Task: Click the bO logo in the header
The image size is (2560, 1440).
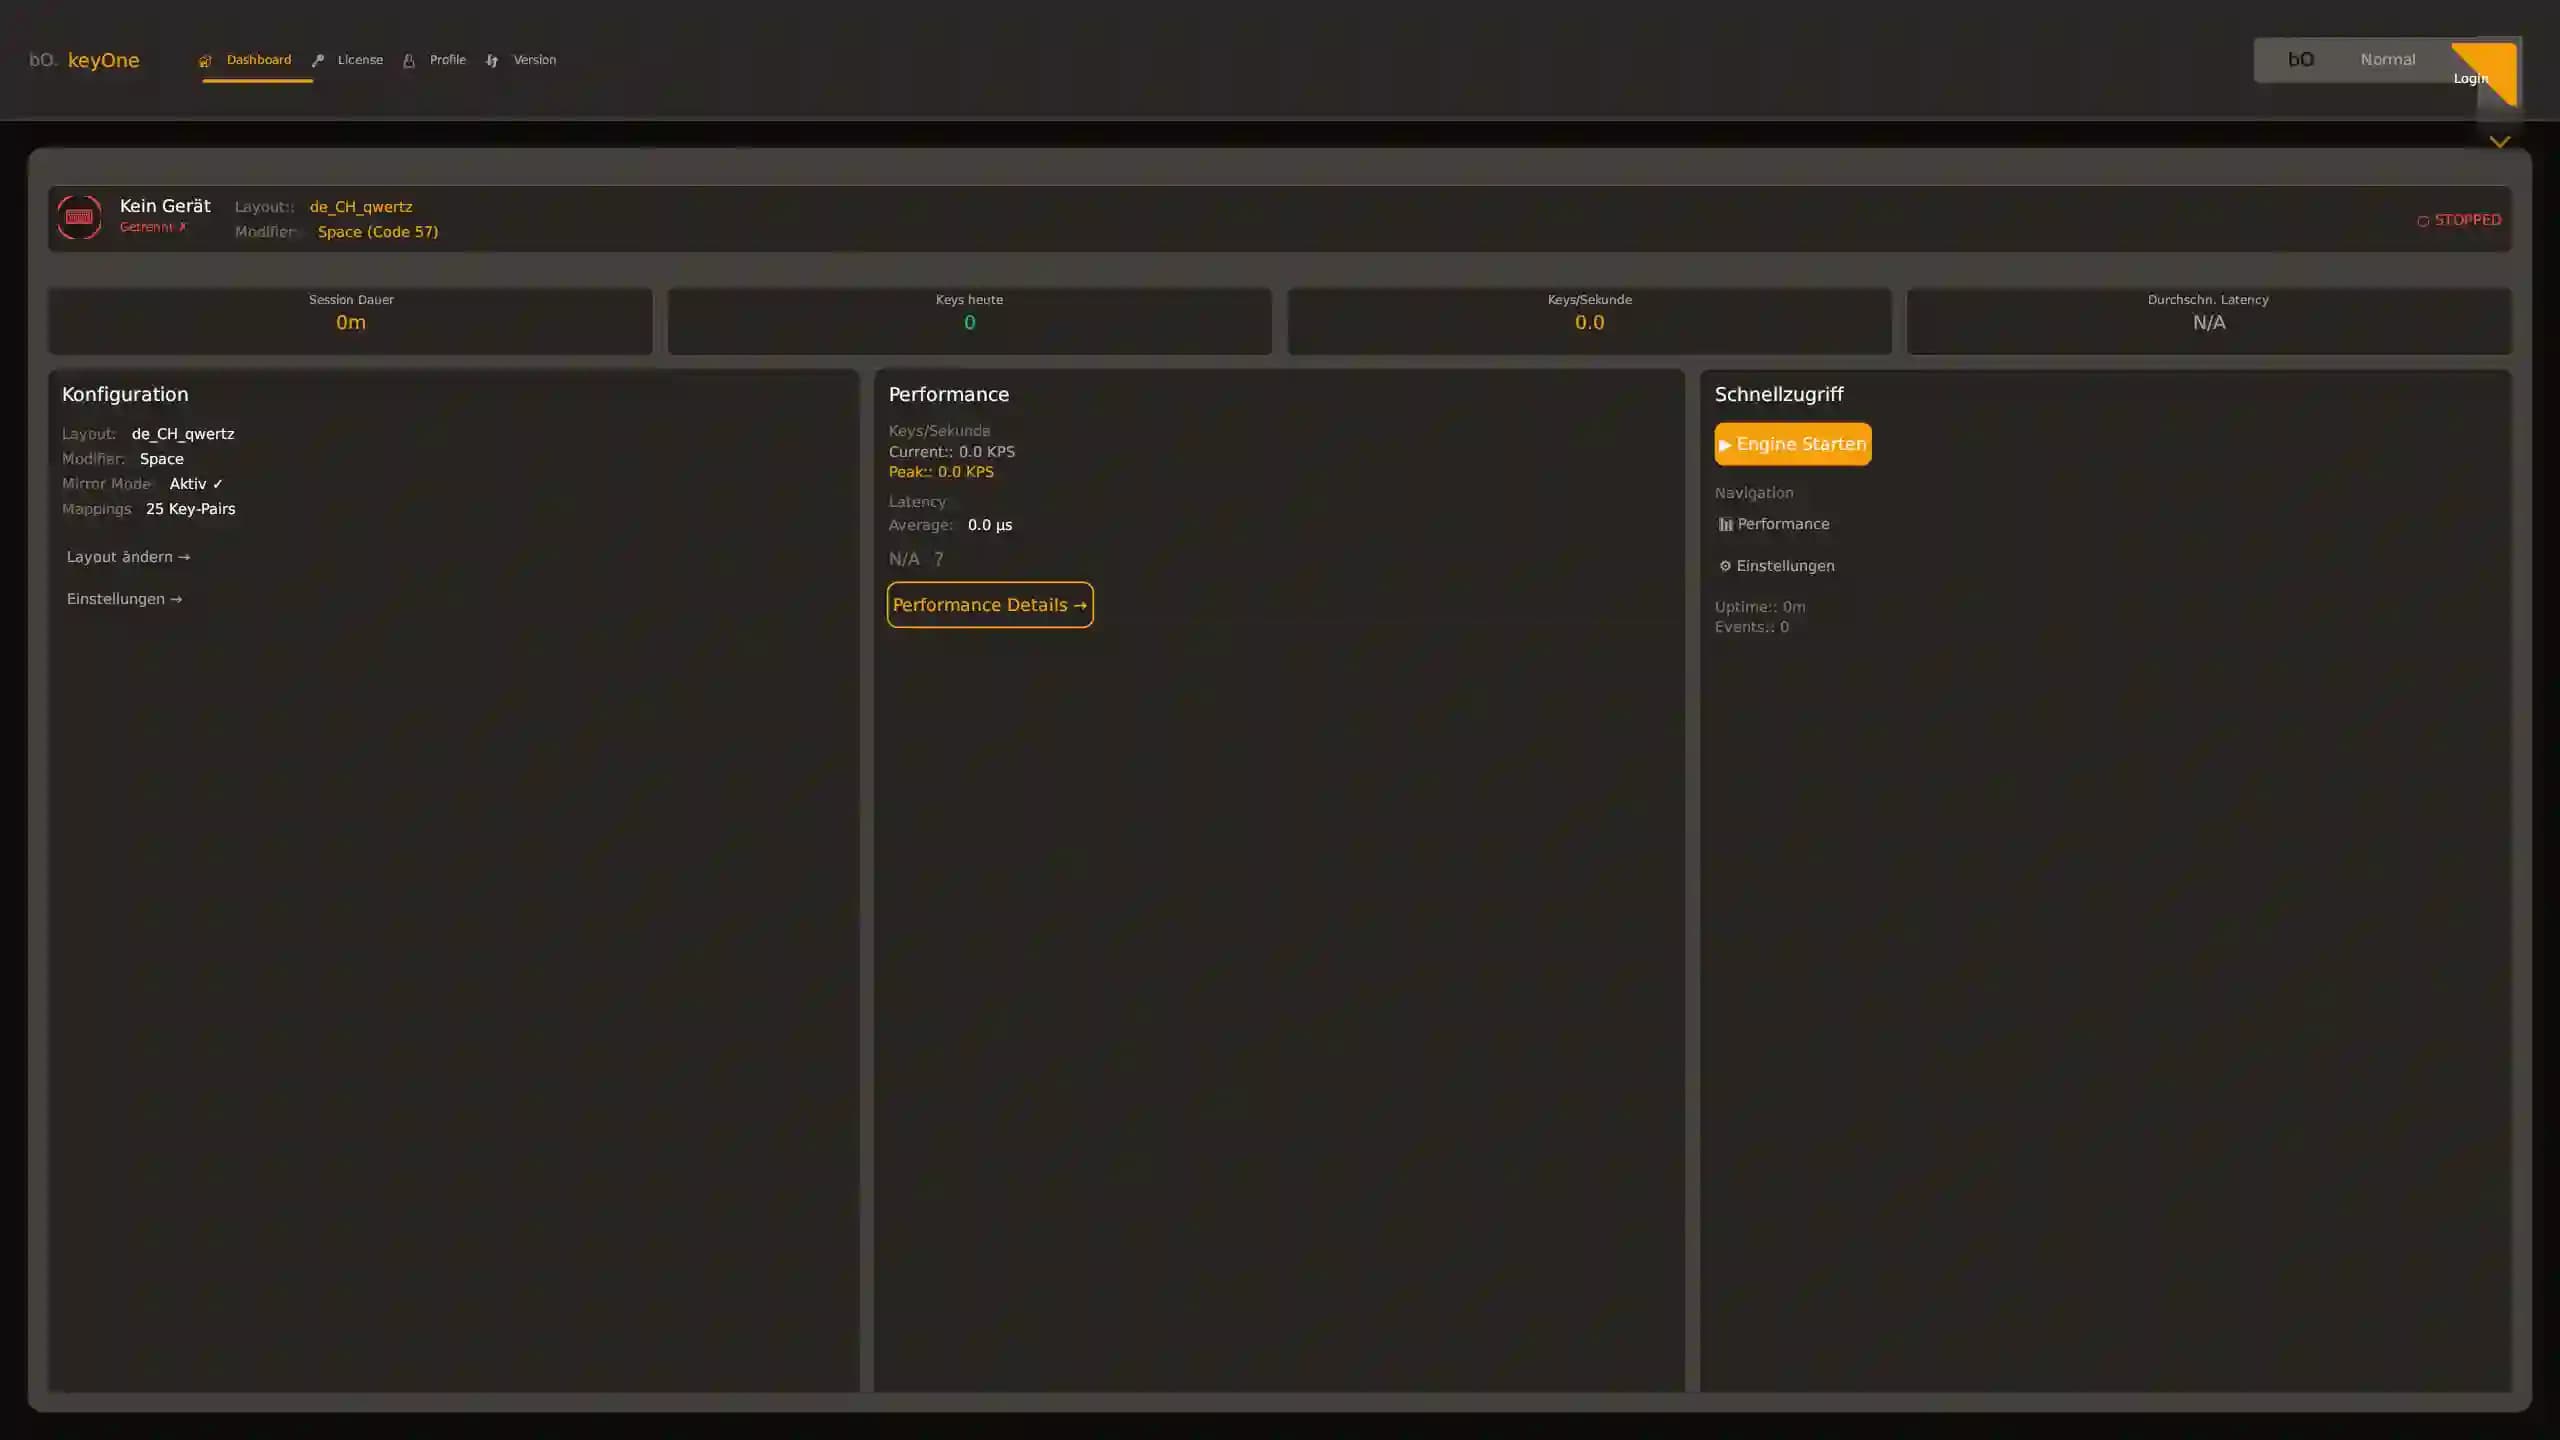Action: (43, 59)
